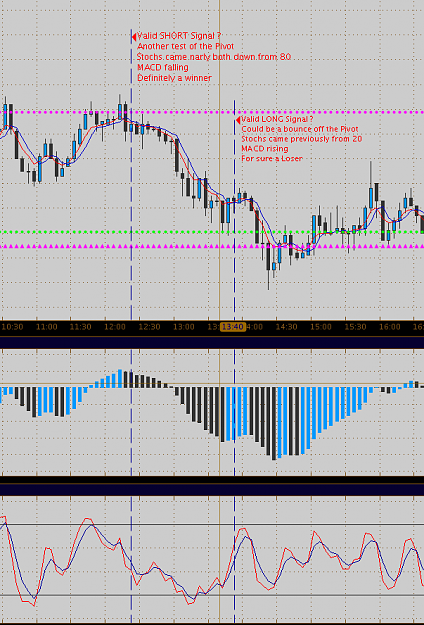Click the 'Stochs came narly both down from 80' line
The width and height of the screenshot is (424, 625).
click(x=214, y=57)
